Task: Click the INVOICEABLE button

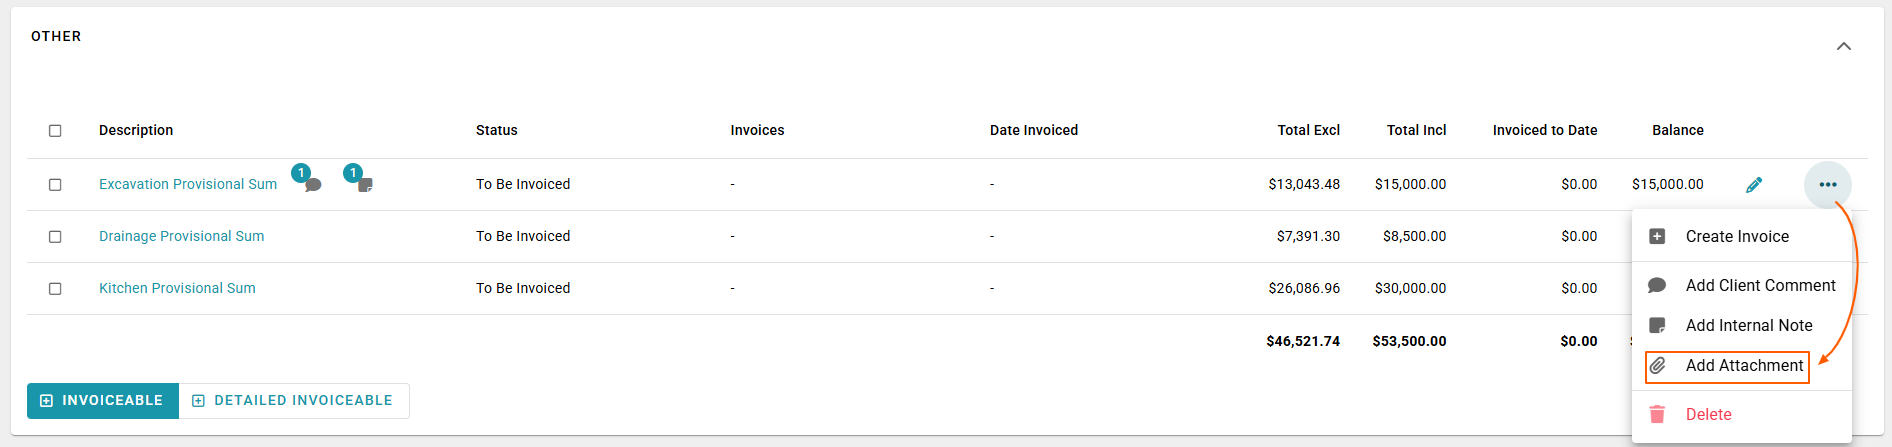Action: (102, 401)
